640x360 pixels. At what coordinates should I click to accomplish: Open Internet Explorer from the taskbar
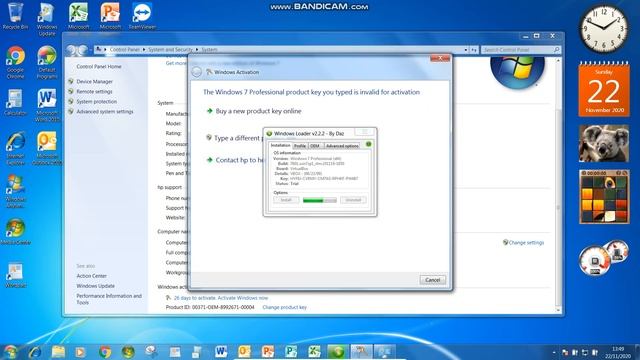[35, 352]
